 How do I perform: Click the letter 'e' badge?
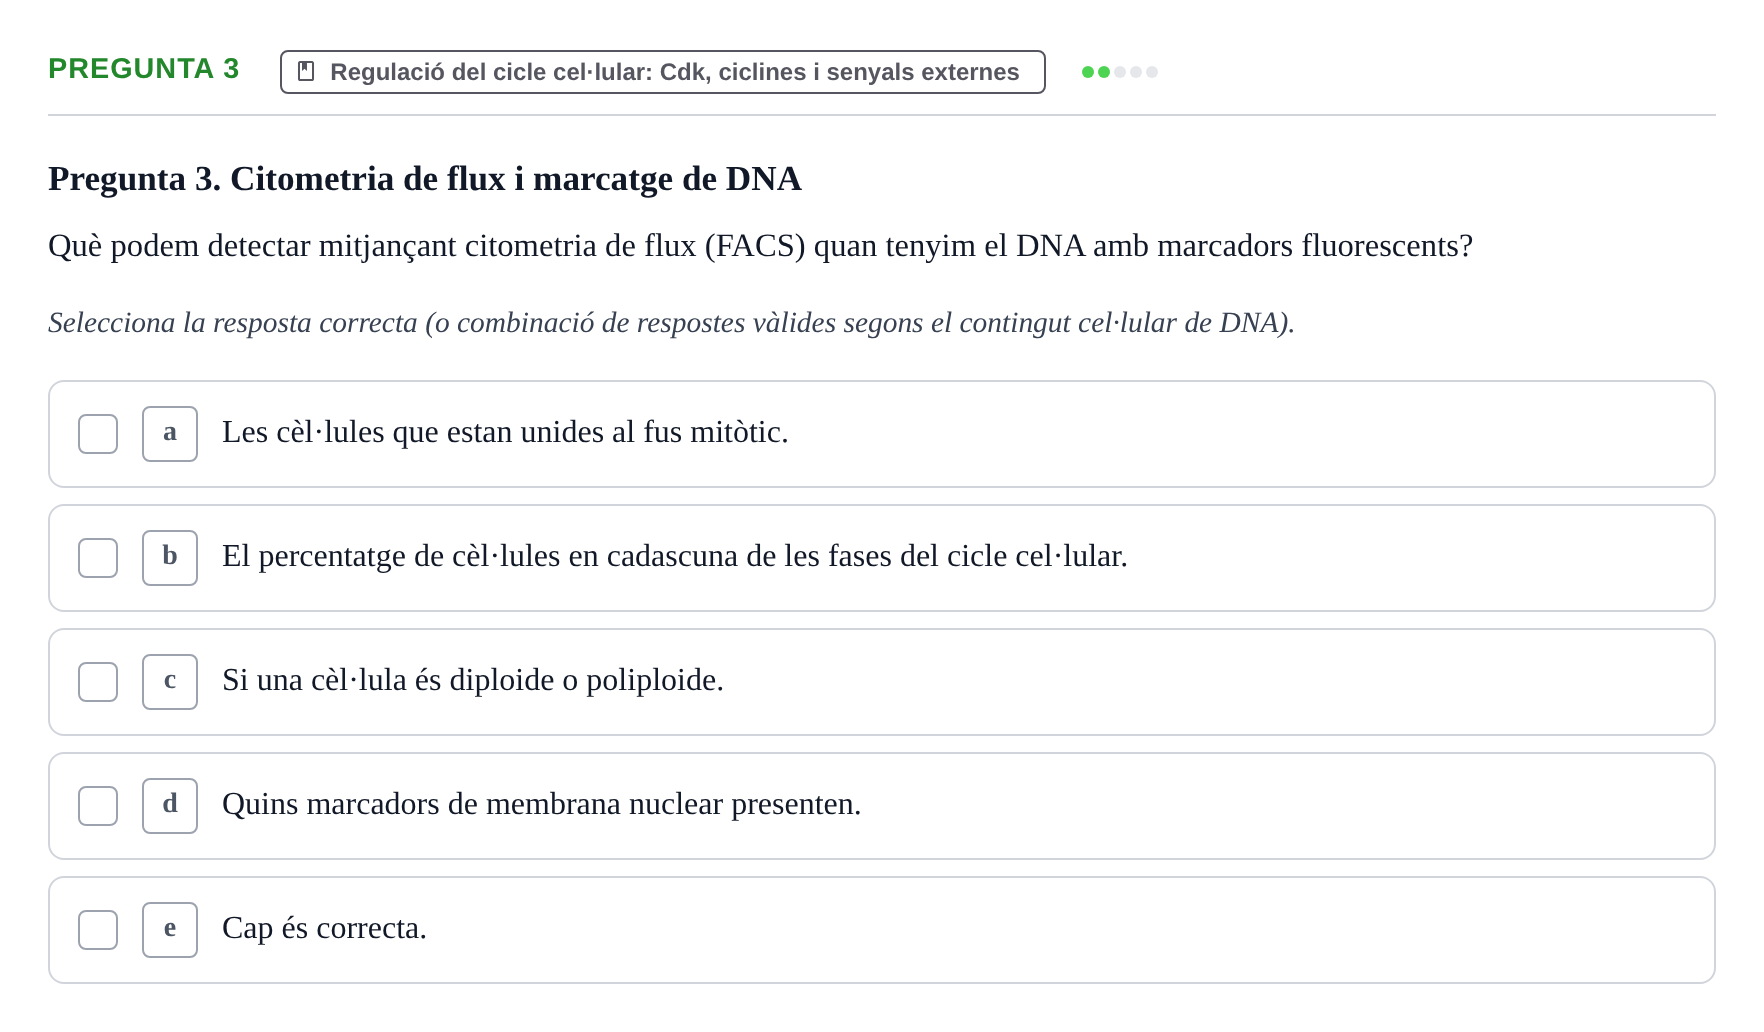(x=170, y=930)
